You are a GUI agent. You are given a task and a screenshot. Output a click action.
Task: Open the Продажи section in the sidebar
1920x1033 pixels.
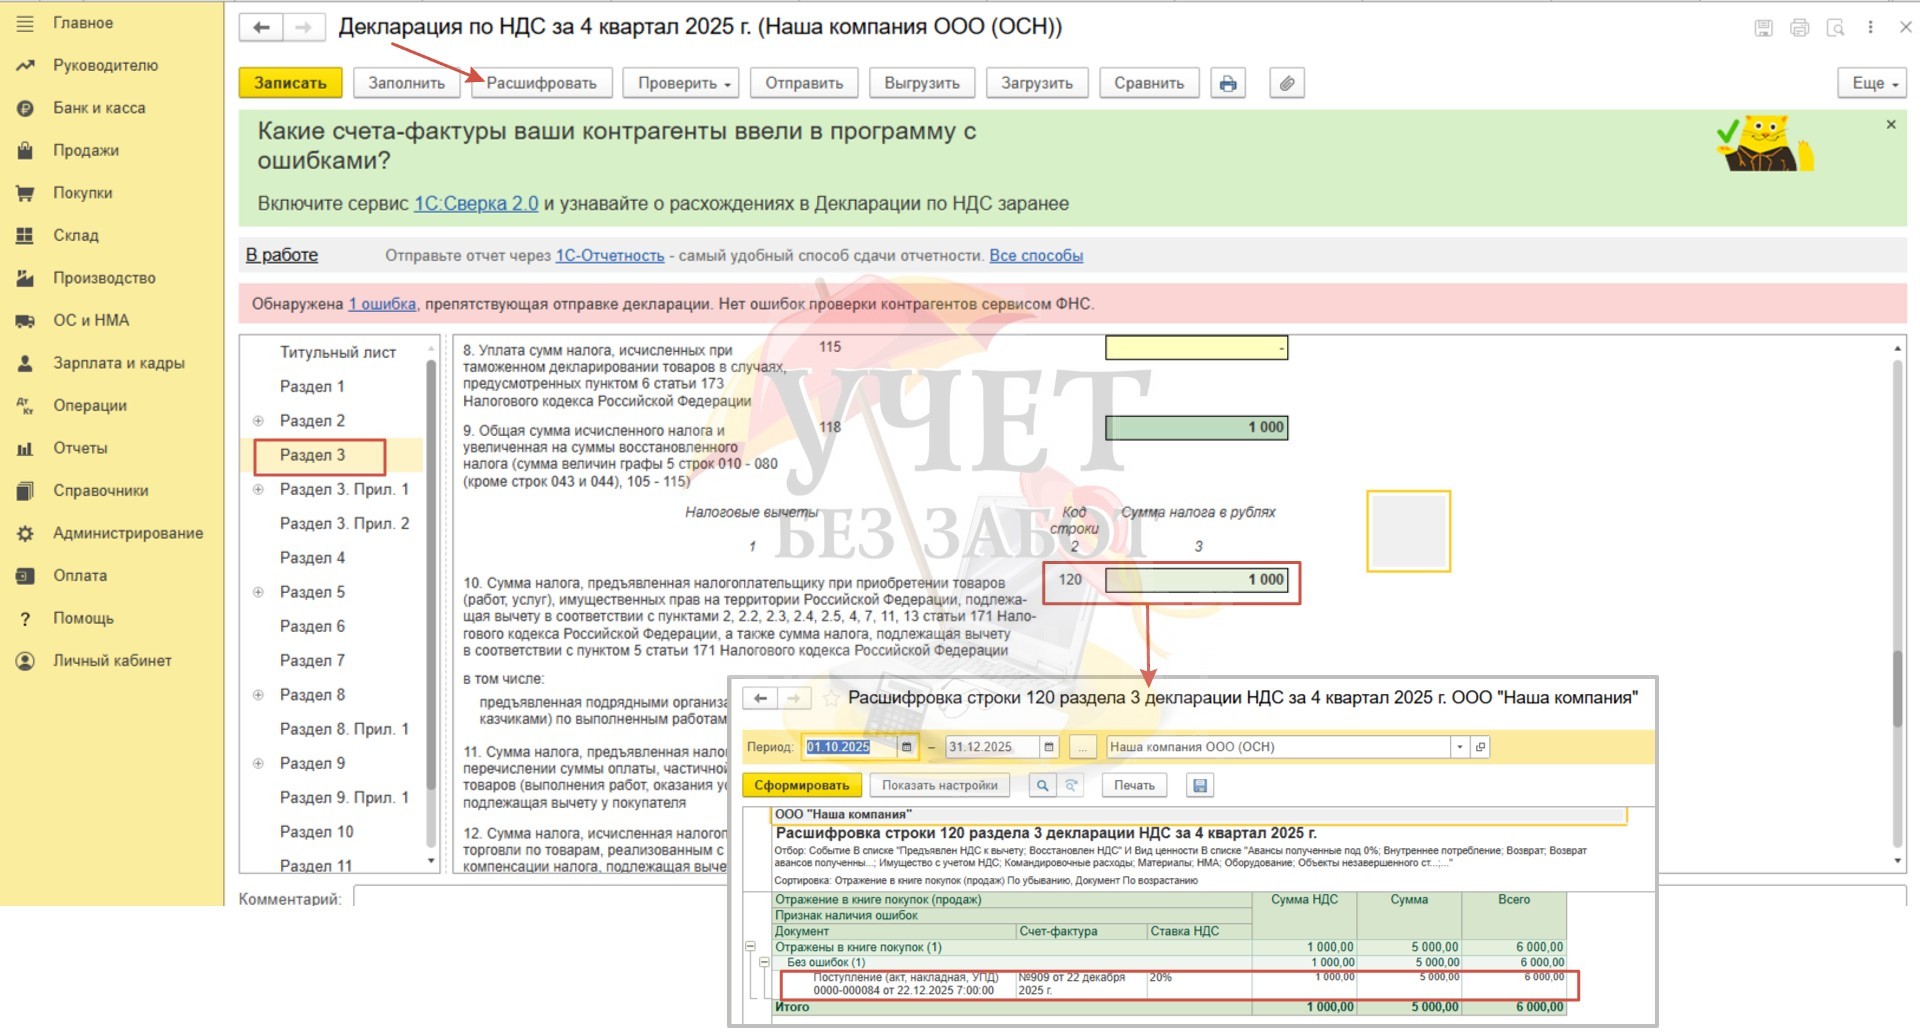pos(86,150)
